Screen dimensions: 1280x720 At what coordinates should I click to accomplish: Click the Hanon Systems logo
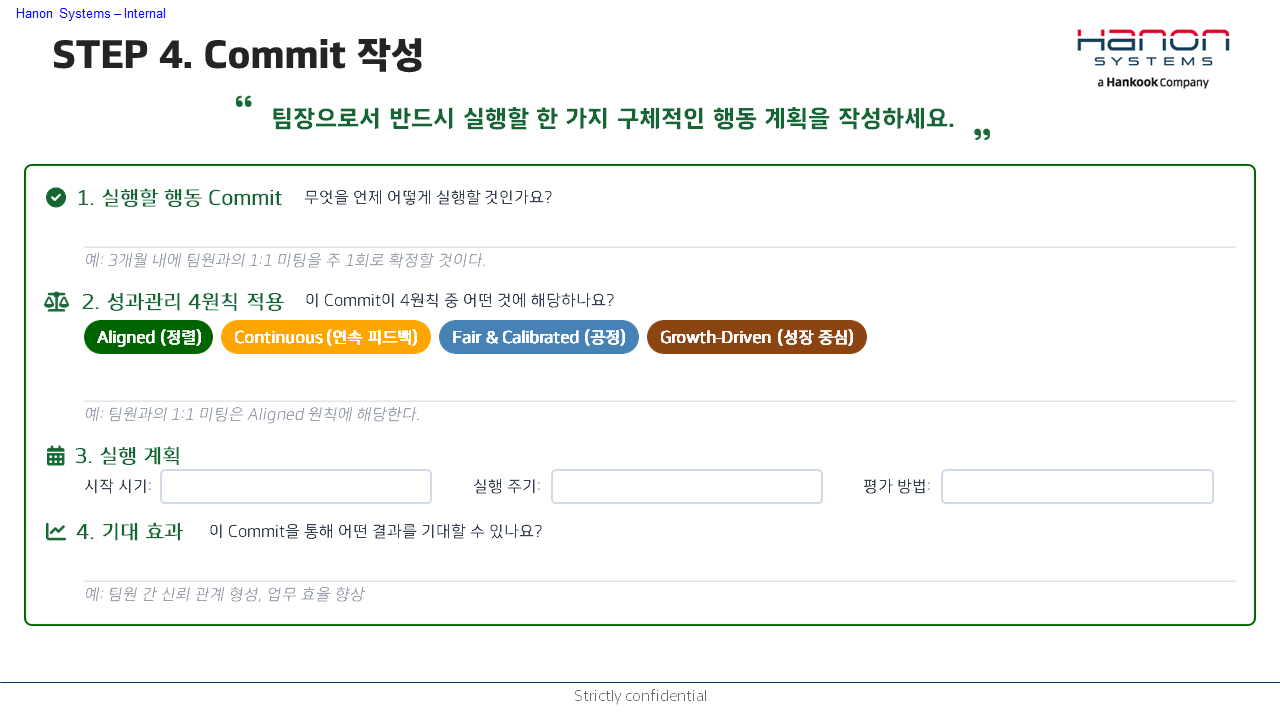(x=1153, y=58)
